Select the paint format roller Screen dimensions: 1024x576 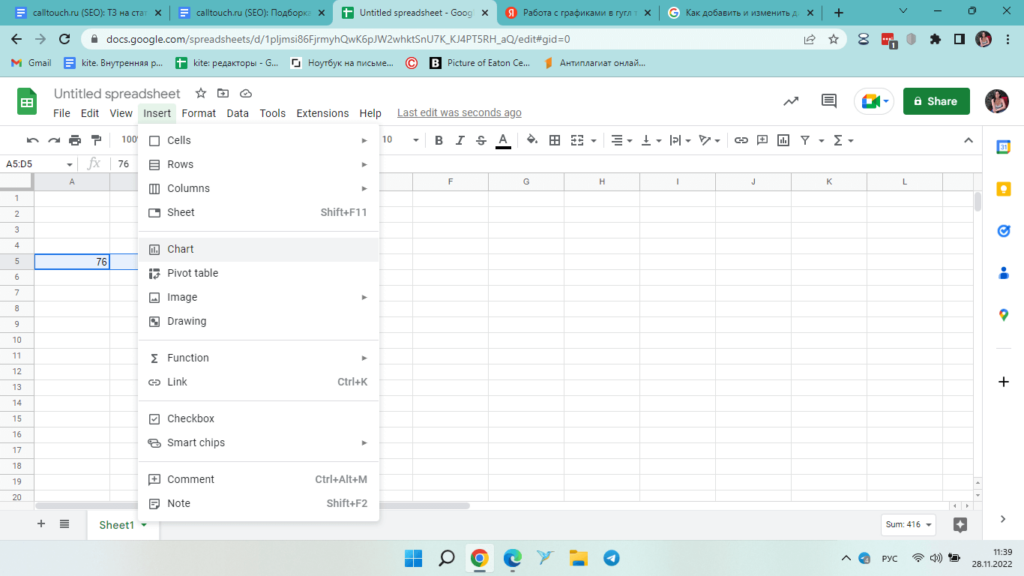point(96,140)
